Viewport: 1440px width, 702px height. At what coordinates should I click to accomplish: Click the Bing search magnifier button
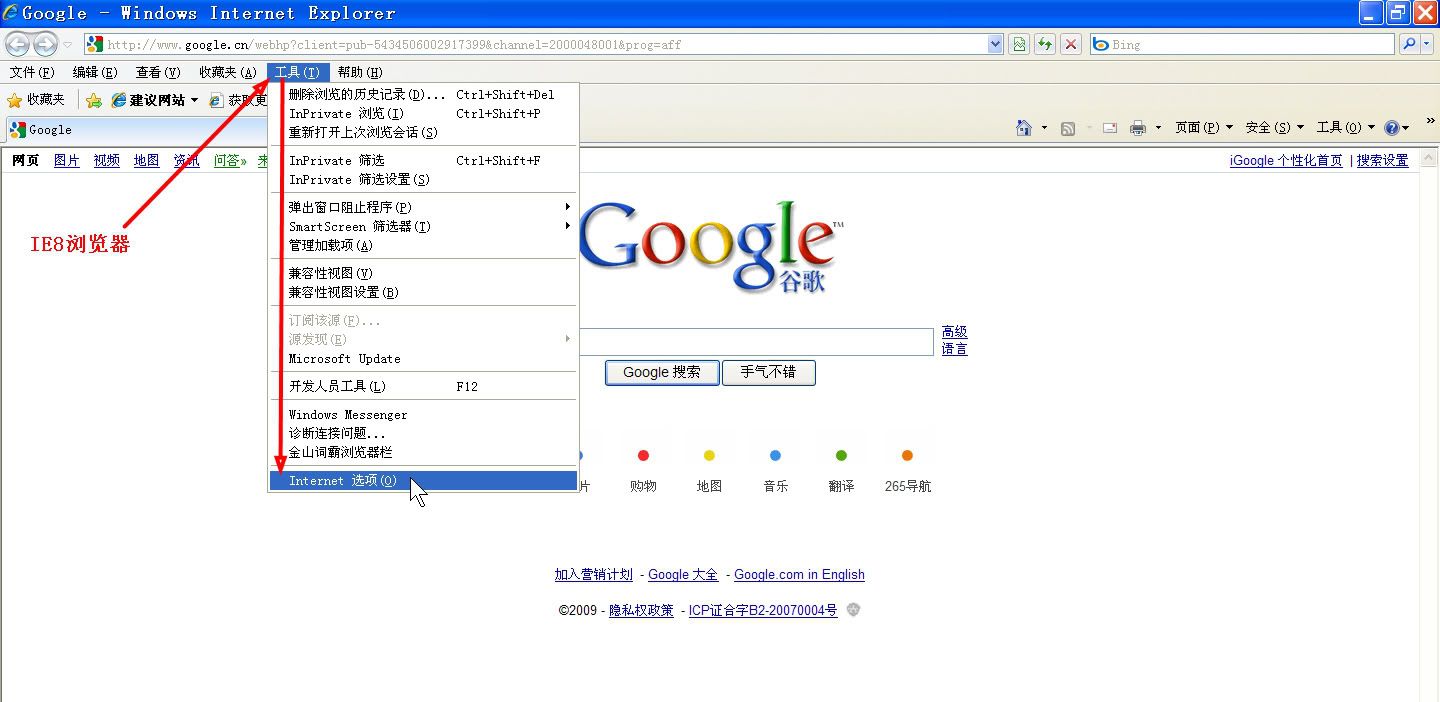click(x=1410, y=44)
